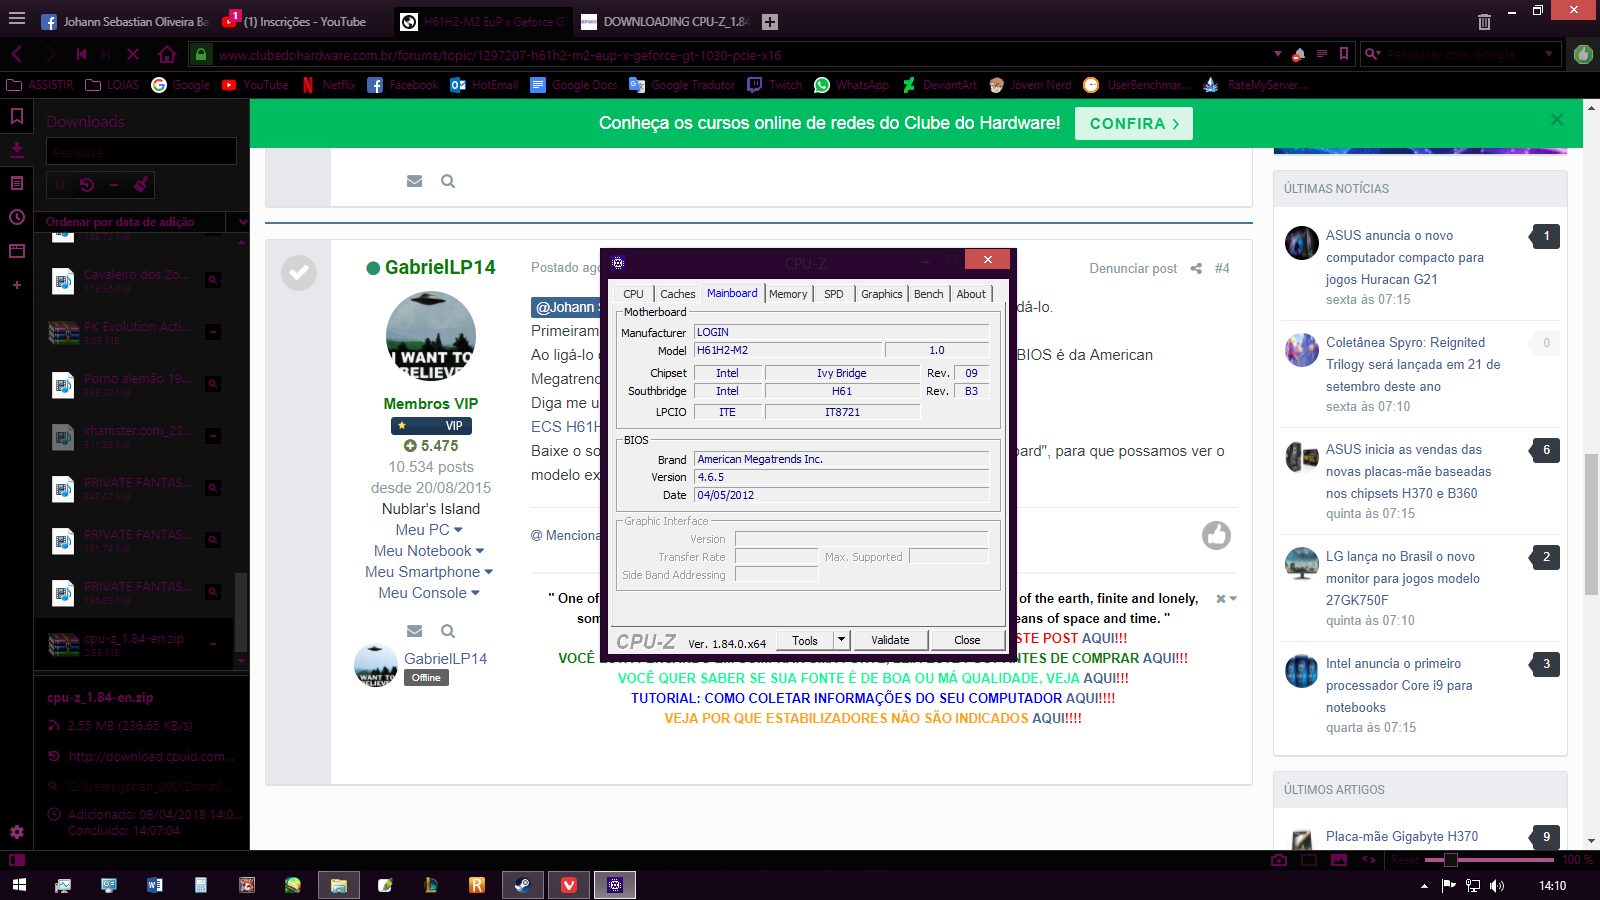Open the ASUS Huracan G21 news link
The width and height of the screenshot is (1600, 900).
1405,257
